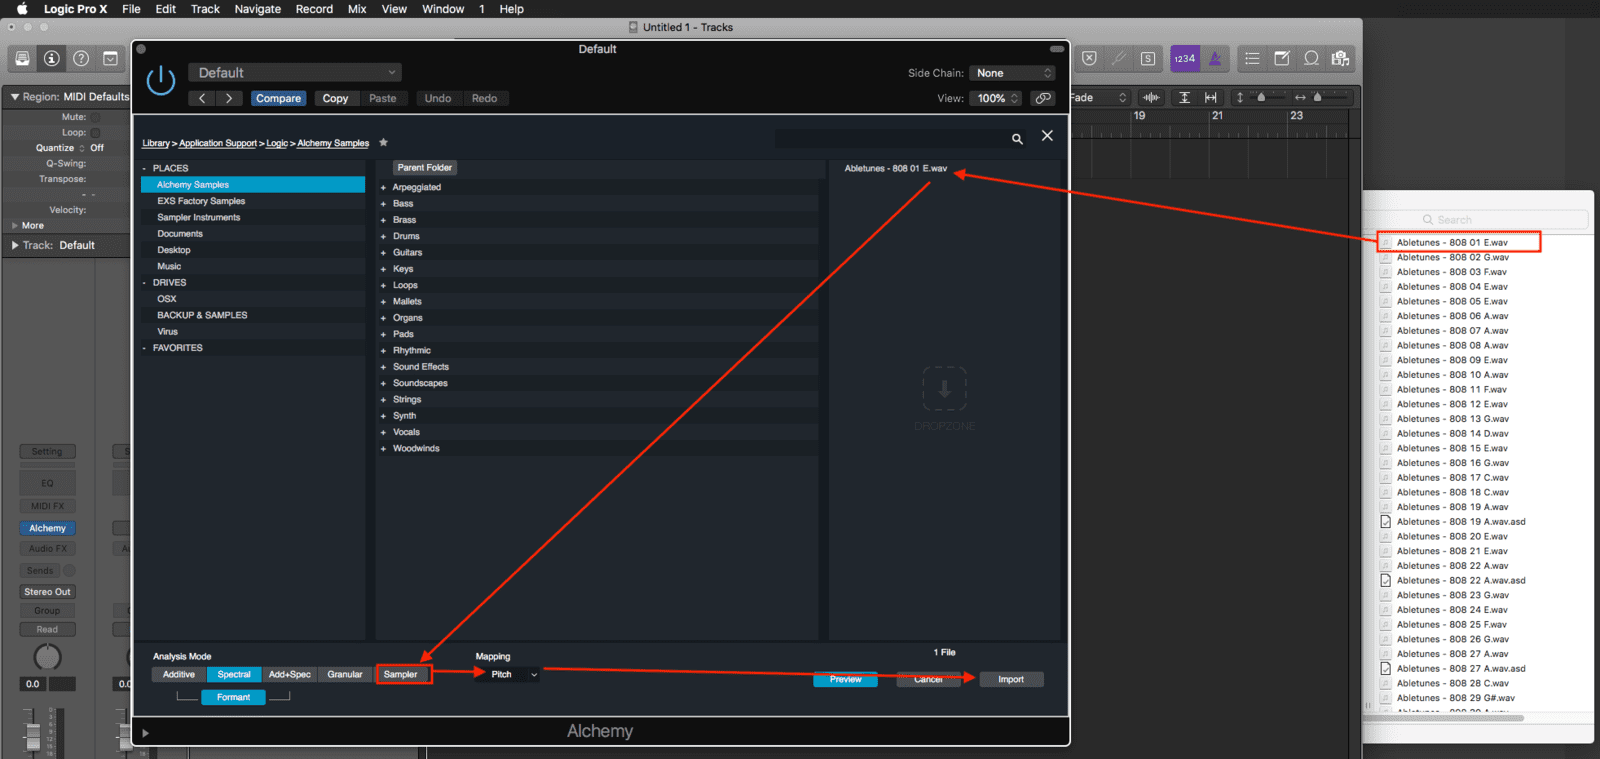
Task: Enable the Formant option
Action: 233,697
